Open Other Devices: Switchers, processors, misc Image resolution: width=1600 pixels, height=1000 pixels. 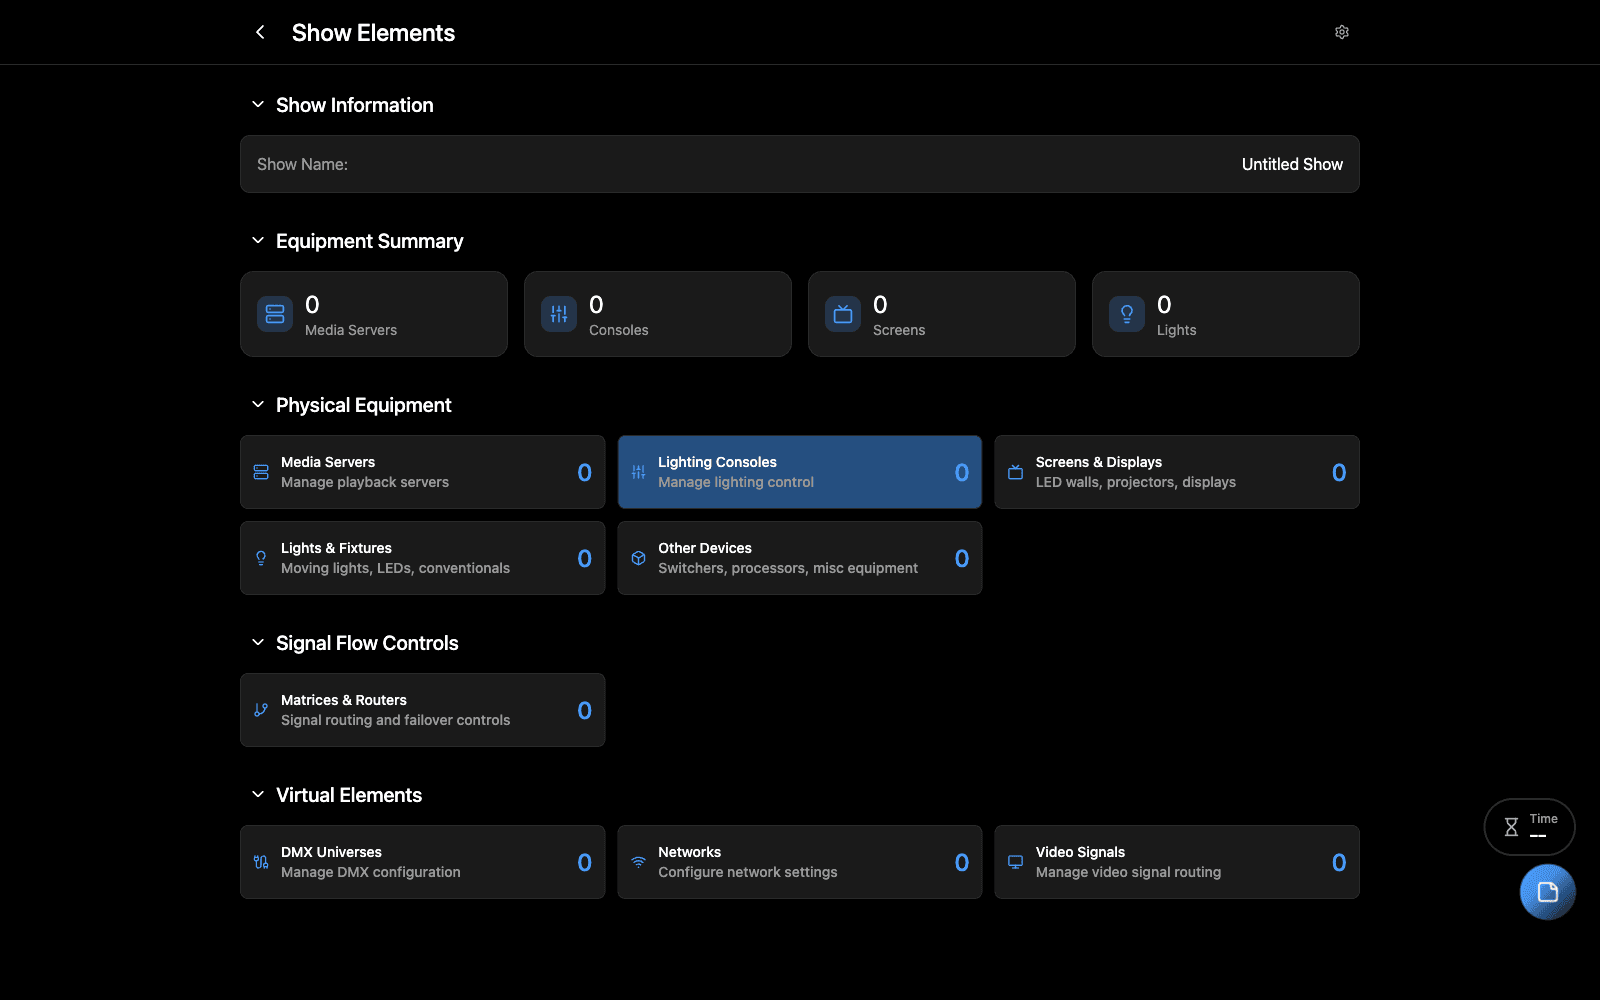[800, 558]
